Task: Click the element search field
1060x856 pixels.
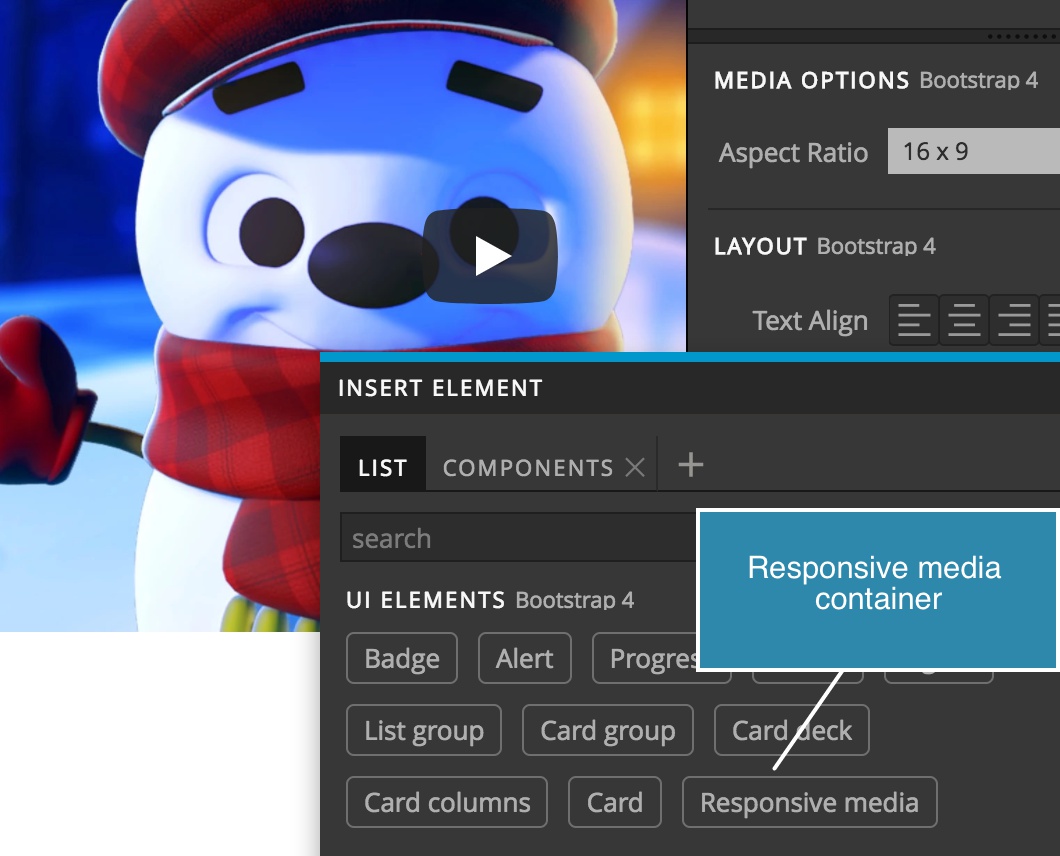Action: [519, 538]
